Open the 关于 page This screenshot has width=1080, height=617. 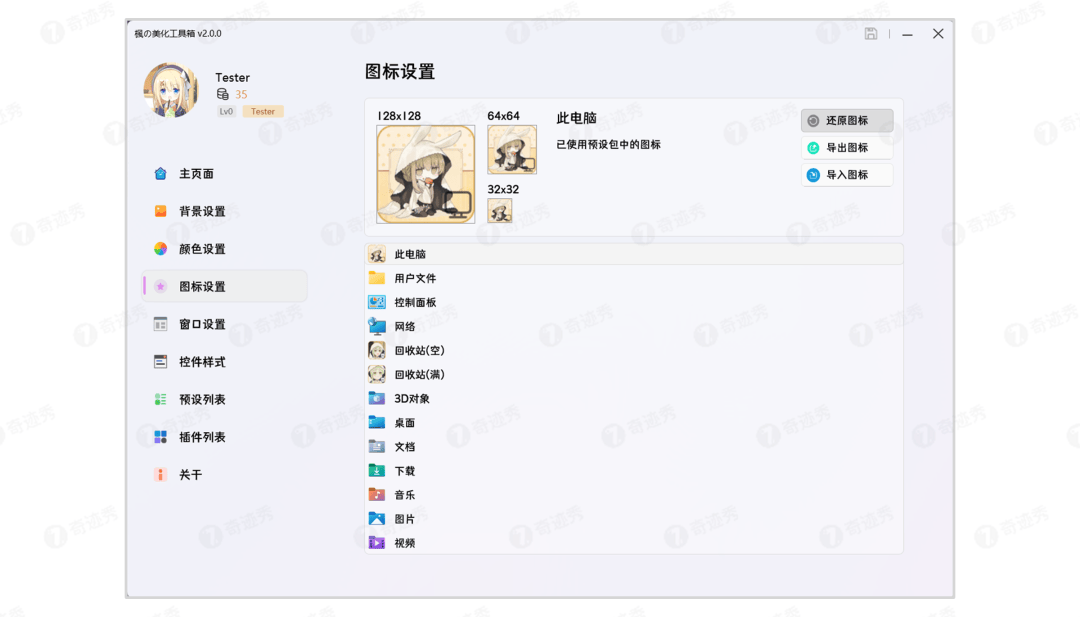coord(225,474)
